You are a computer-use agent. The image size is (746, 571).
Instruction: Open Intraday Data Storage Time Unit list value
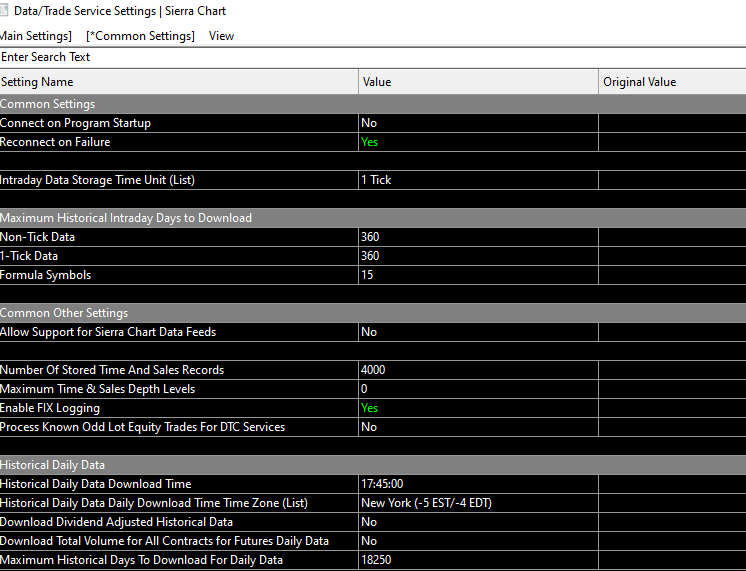(478, 180)
